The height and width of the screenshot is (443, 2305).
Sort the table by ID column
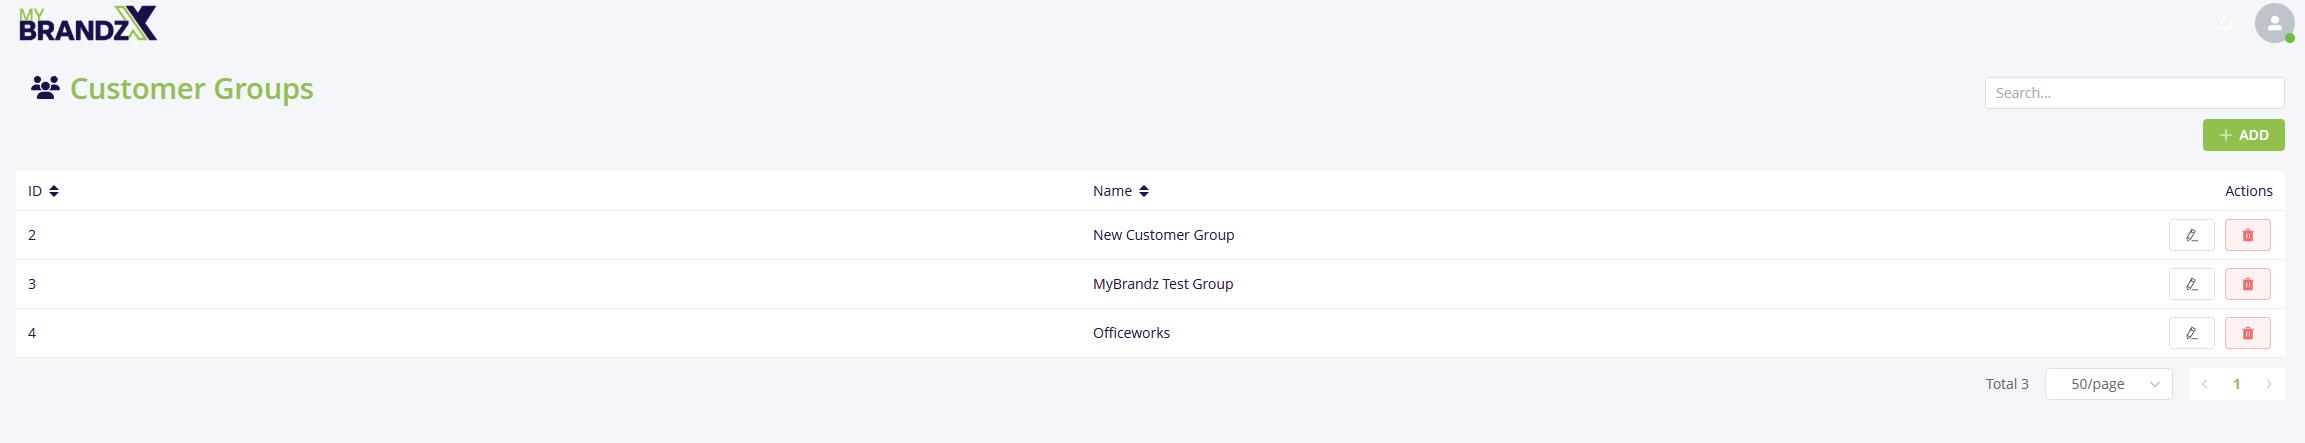(x=54, y=191)
